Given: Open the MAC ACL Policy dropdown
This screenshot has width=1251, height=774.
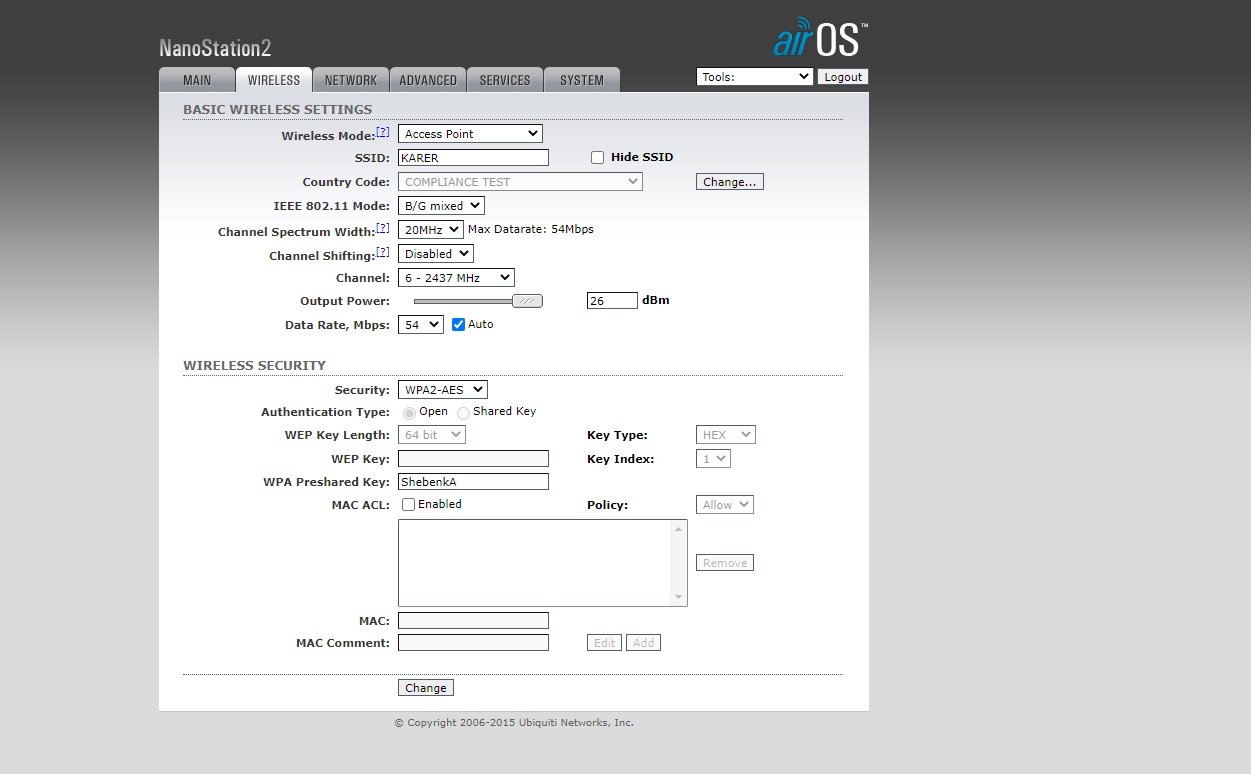Looking at the screenshot, I should click(x=724, y=505).
